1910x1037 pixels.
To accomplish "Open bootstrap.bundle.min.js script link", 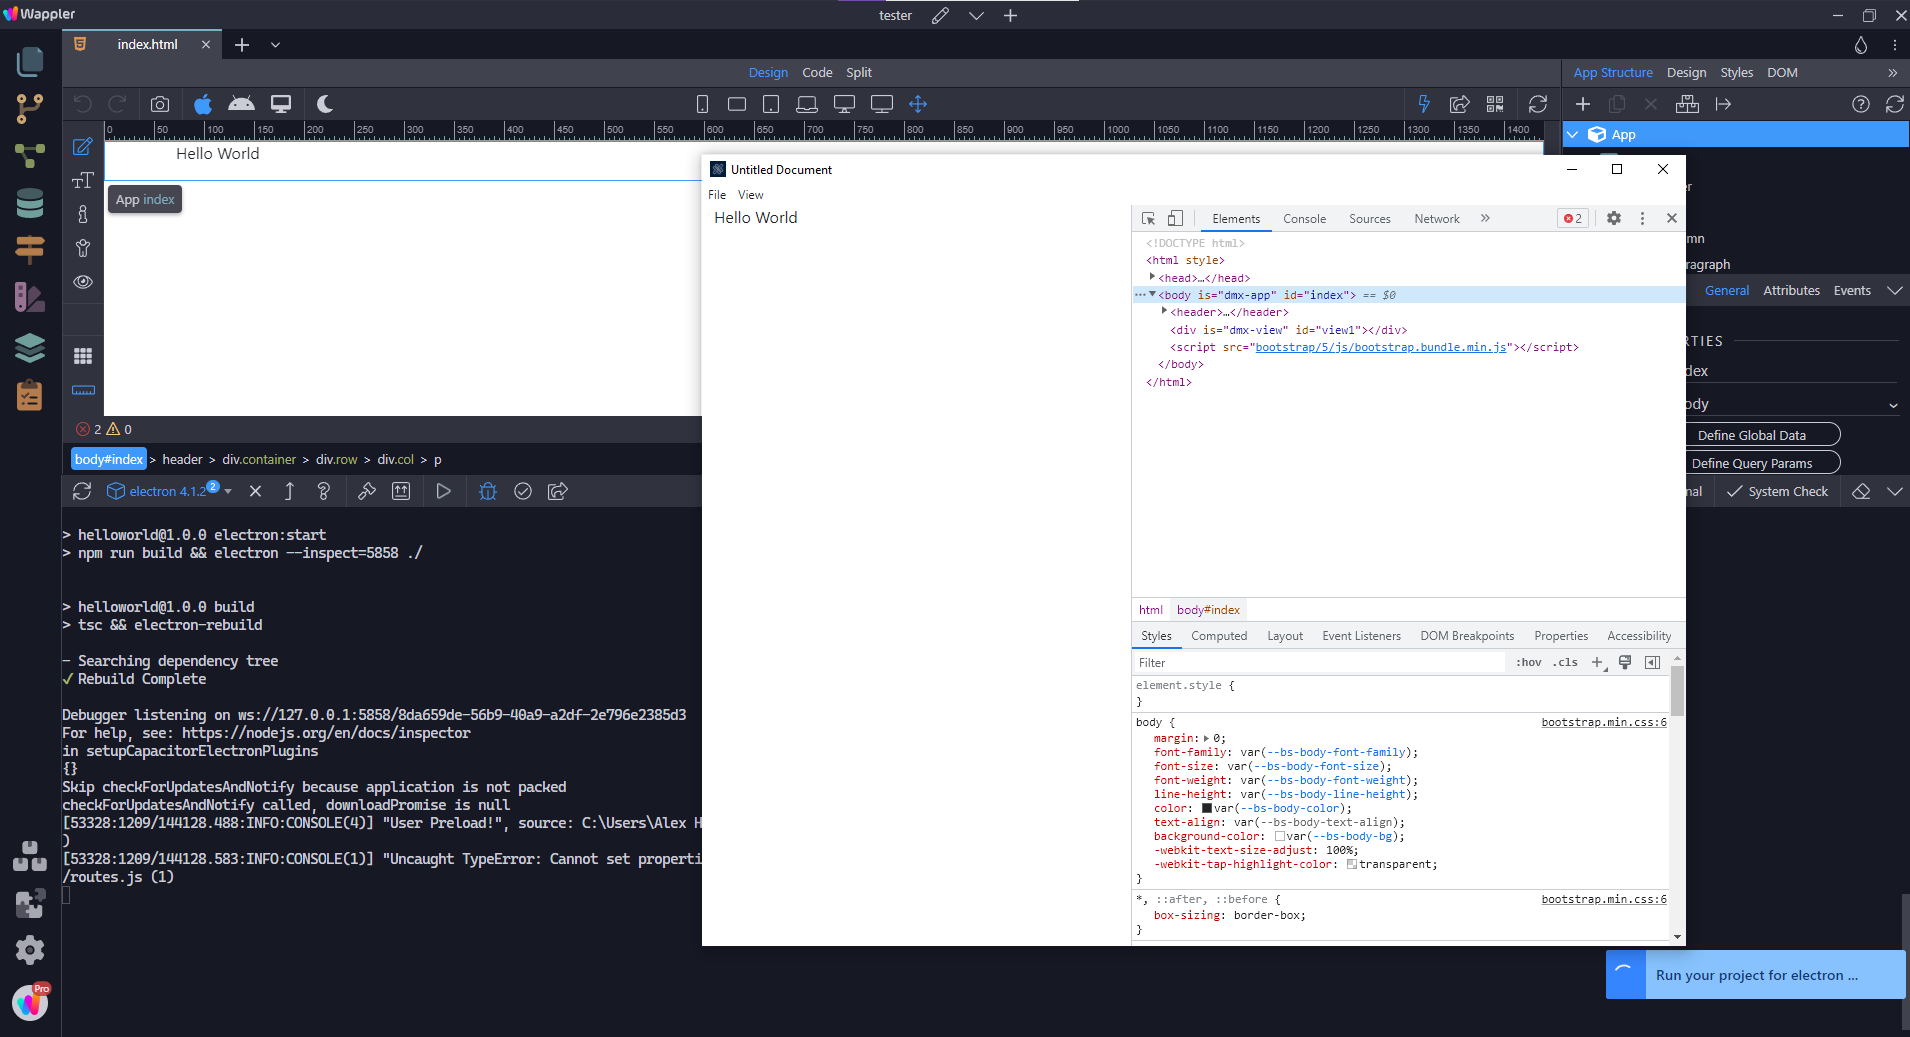I will (x=1381, y=347).
